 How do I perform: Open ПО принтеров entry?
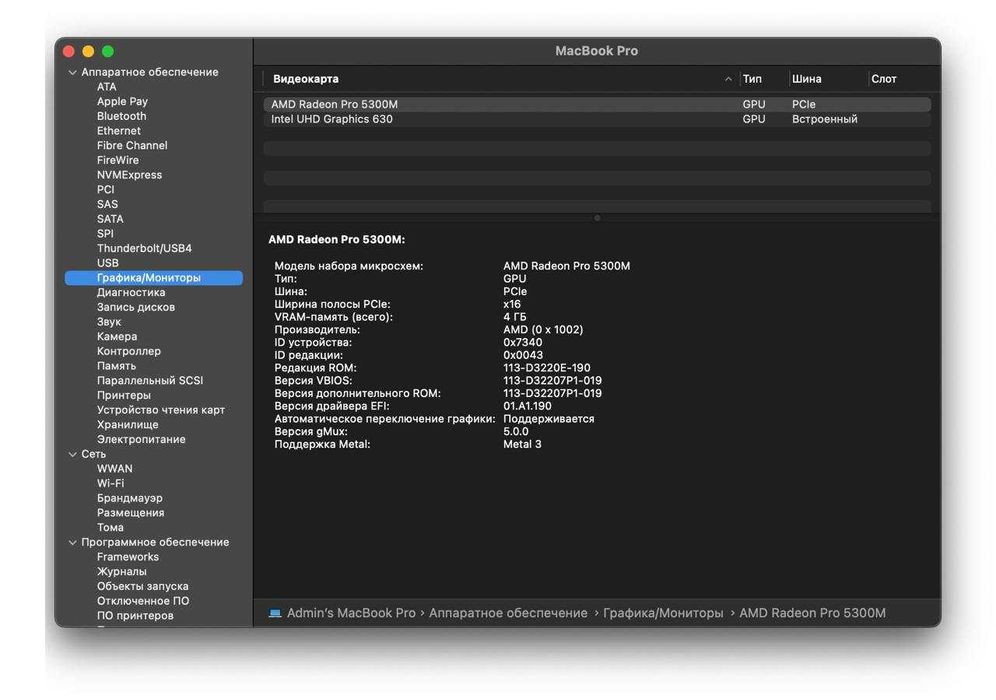point(135,616)
